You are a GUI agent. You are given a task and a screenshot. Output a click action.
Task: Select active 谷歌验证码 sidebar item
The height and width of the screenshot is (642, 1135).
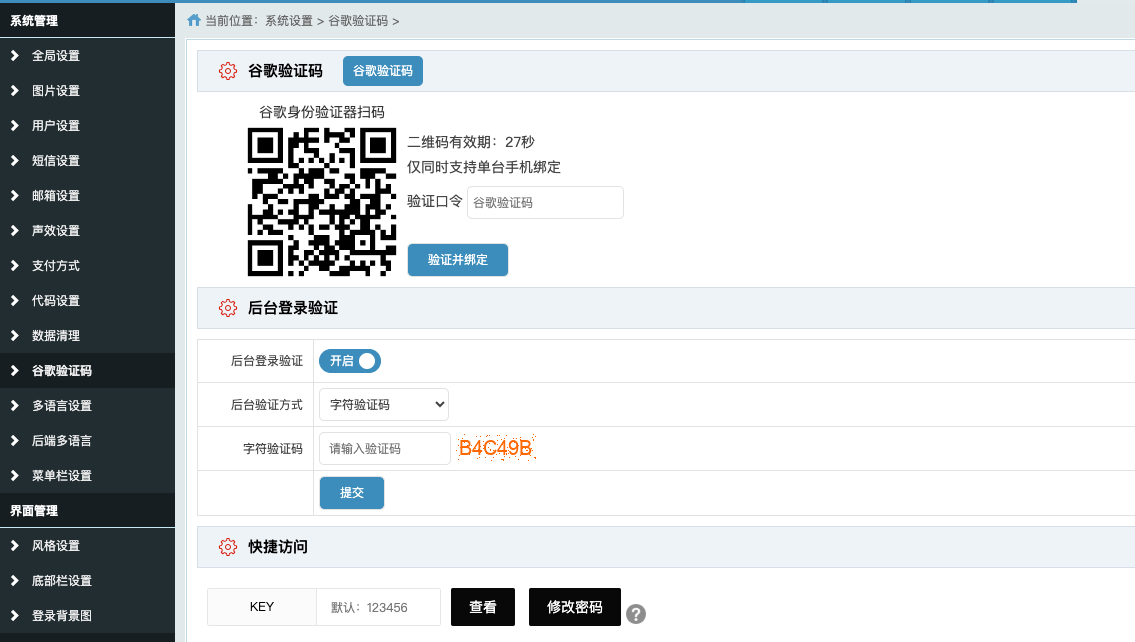pyautogui.click(x=88, y=371)
